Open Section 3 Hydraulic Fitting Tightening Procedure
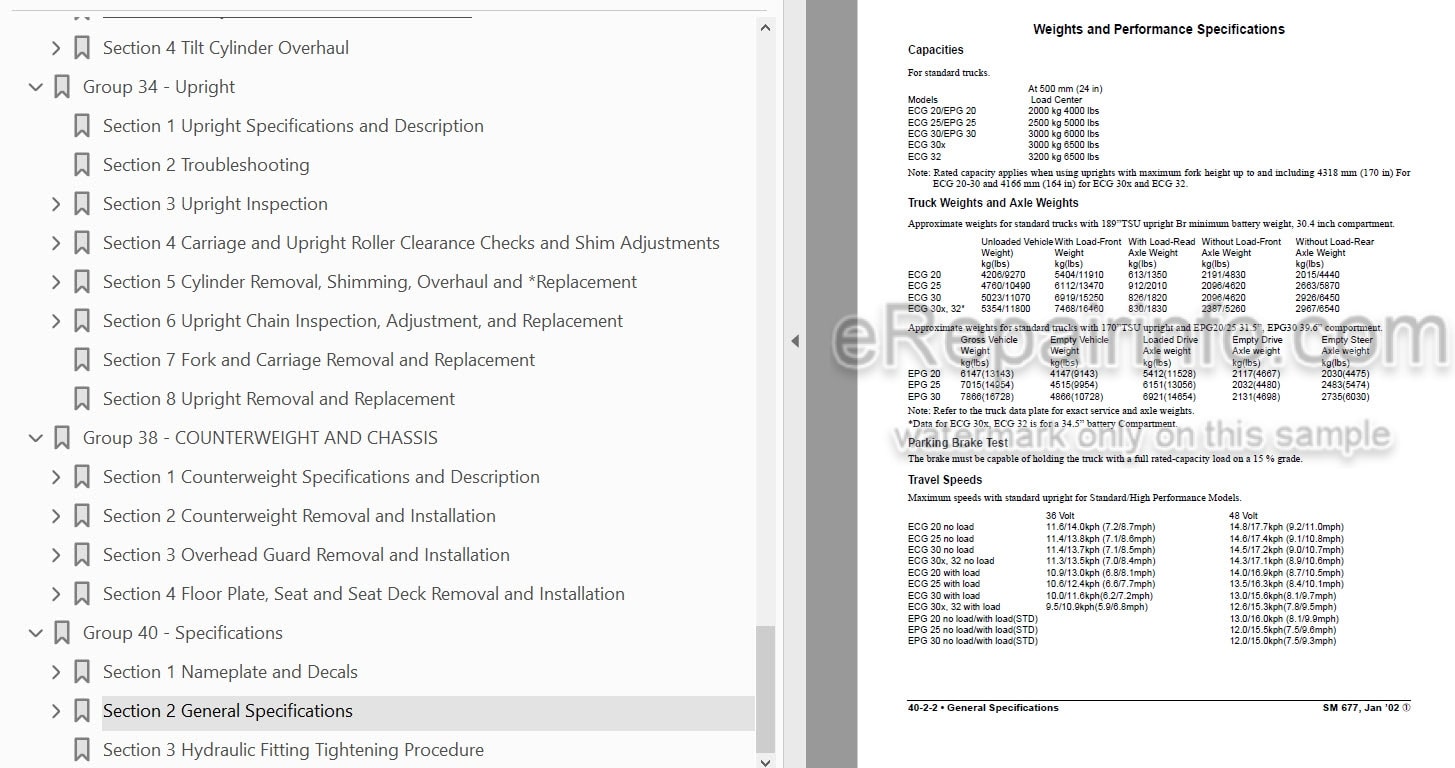The image size is (1455, 768). (x=293, y=750)
